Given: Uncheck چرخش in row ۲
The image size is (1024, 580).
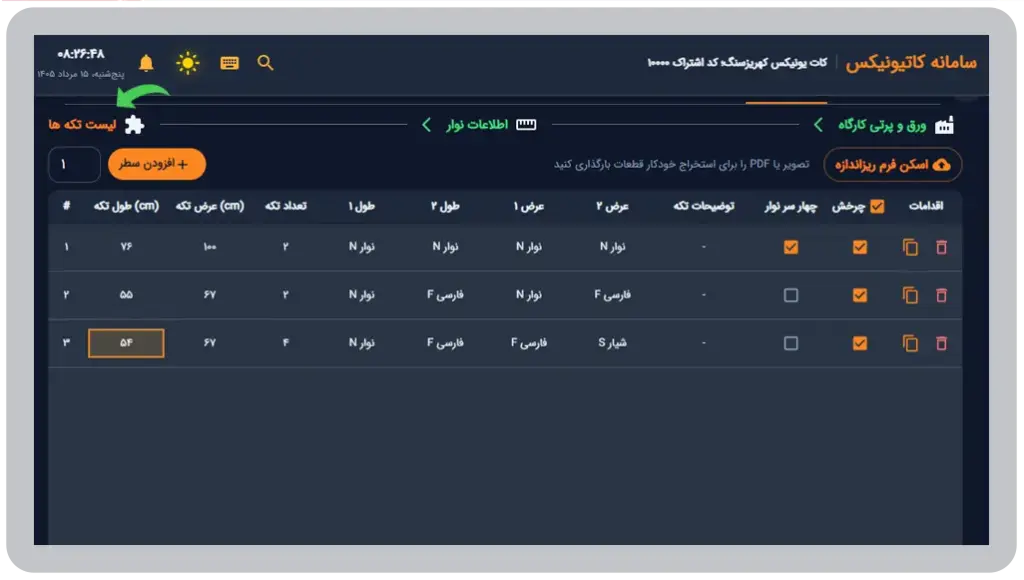Looking at the screenshot, I should (x=860, y=295).
